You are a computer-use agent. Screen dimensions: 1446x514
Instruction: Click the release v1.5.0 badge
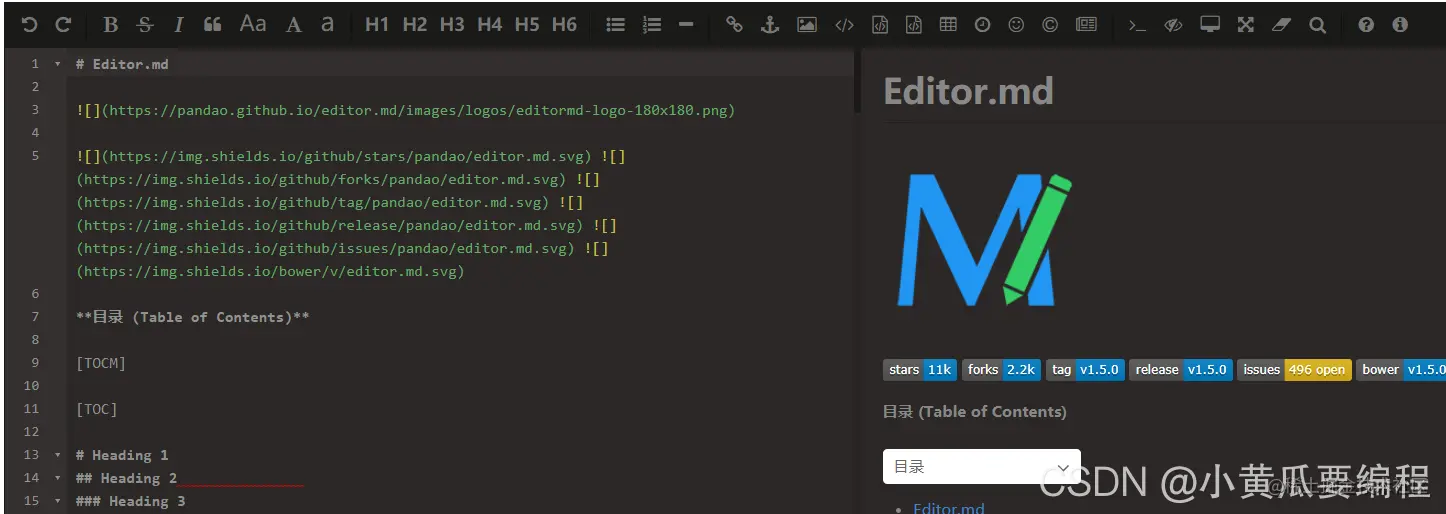point(1181,370)
